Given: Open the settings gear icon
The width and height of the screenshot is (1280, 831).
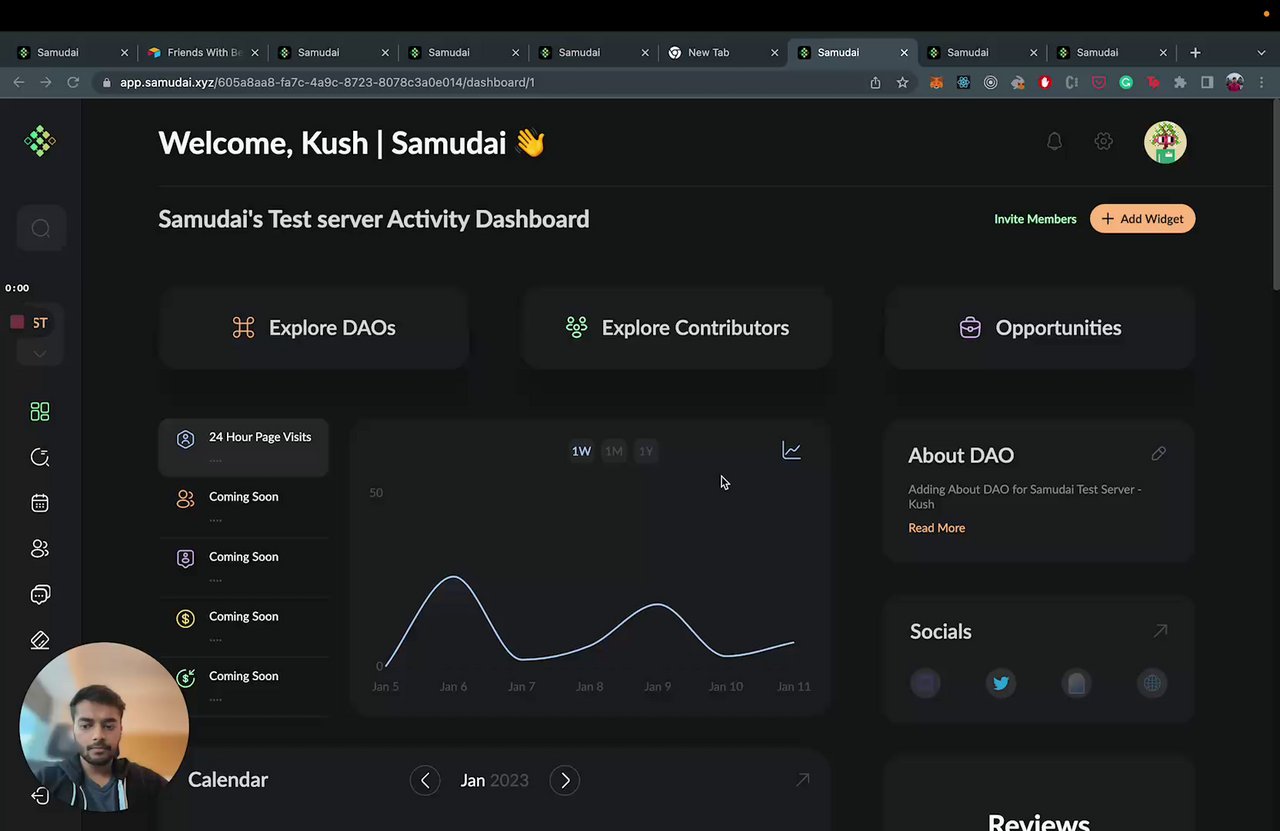Looking at the screenshot, I should (x=1103, y=142).
